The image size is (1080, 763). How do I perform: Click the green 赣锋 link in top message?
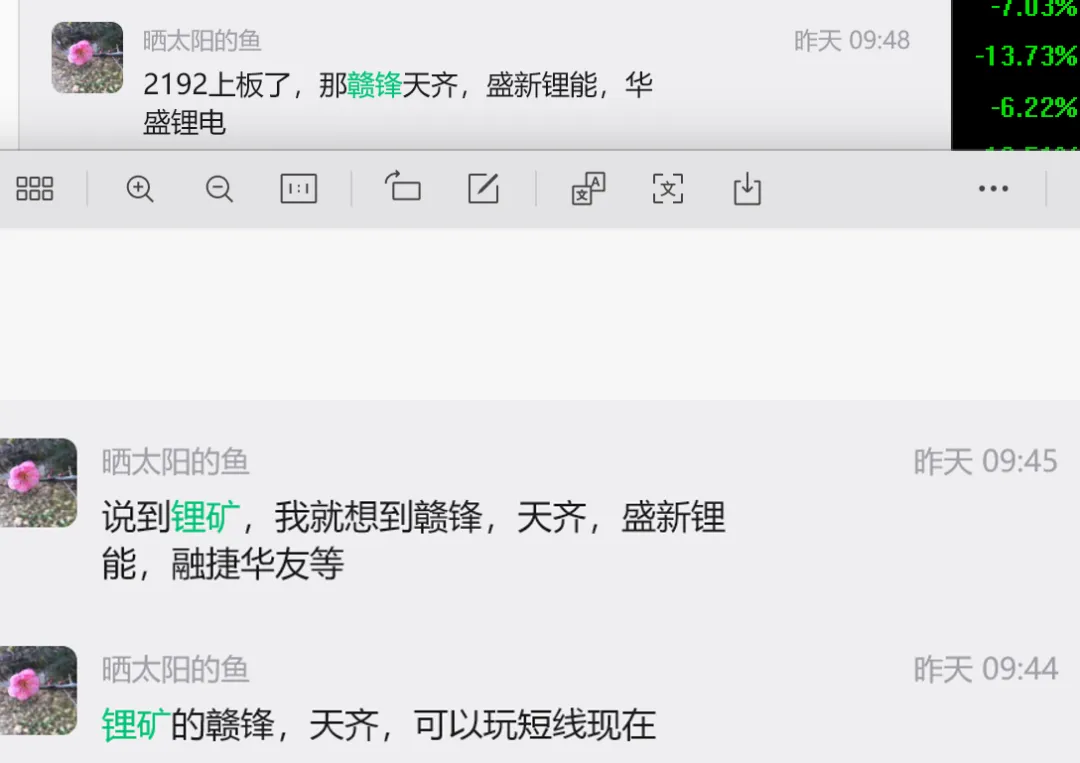374,85
